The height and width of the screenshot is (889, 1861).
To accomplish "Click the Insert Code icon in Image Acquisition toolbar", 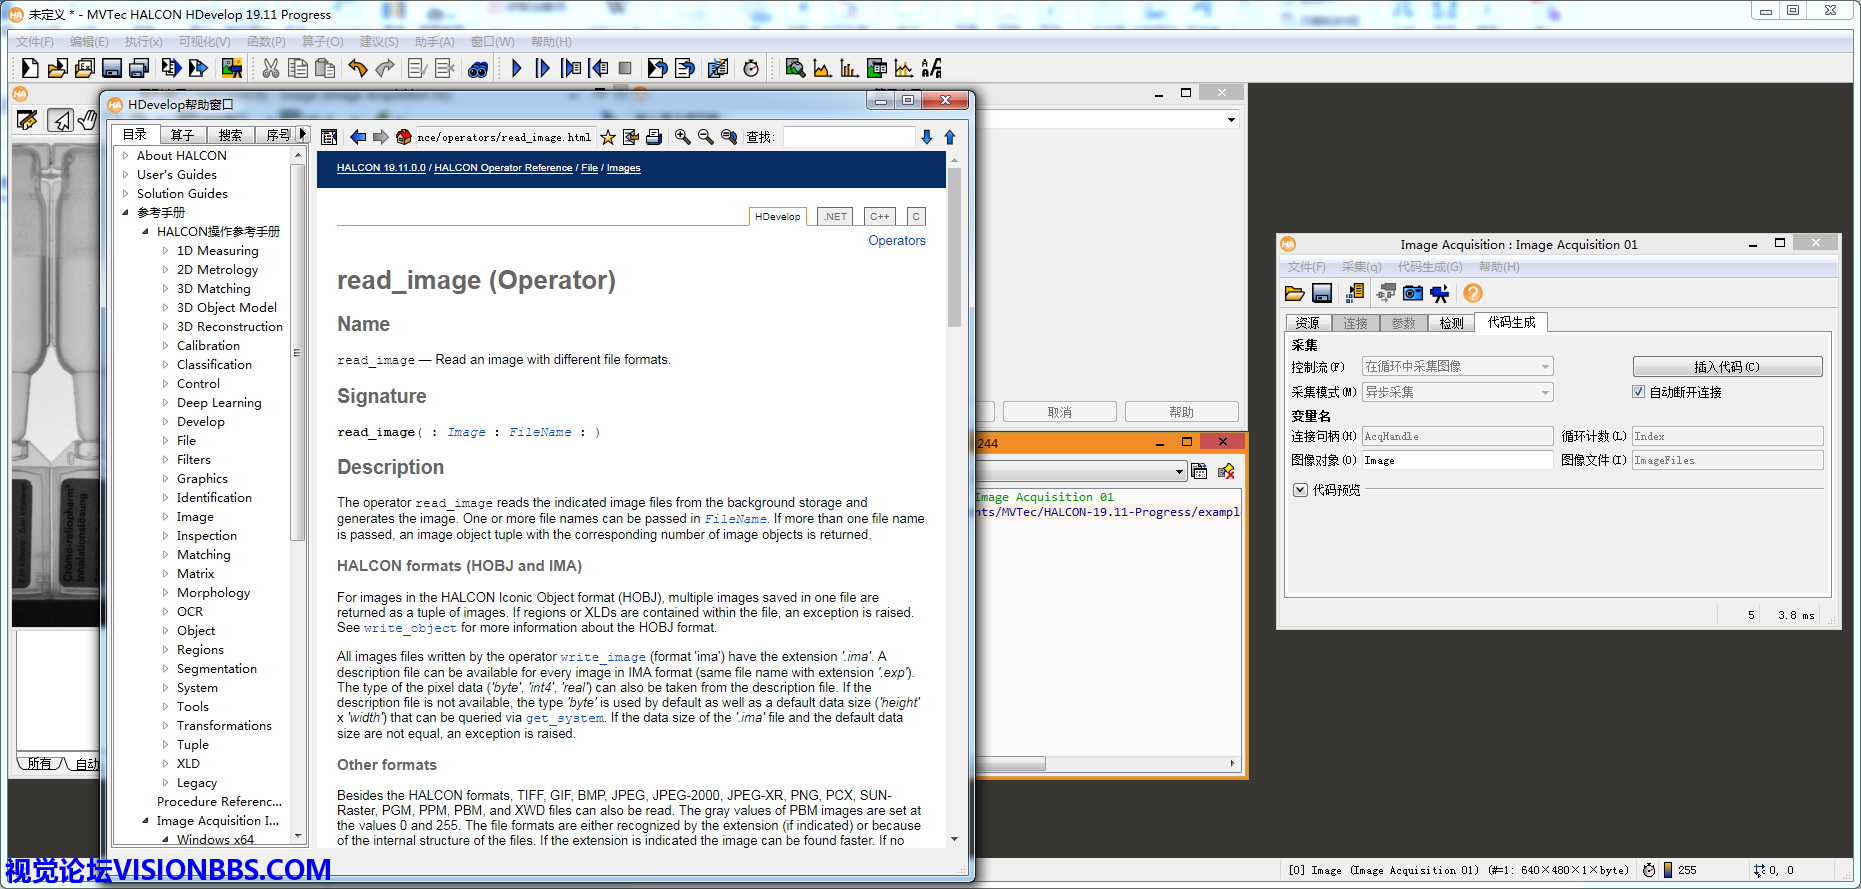I will pos(1355,293).
